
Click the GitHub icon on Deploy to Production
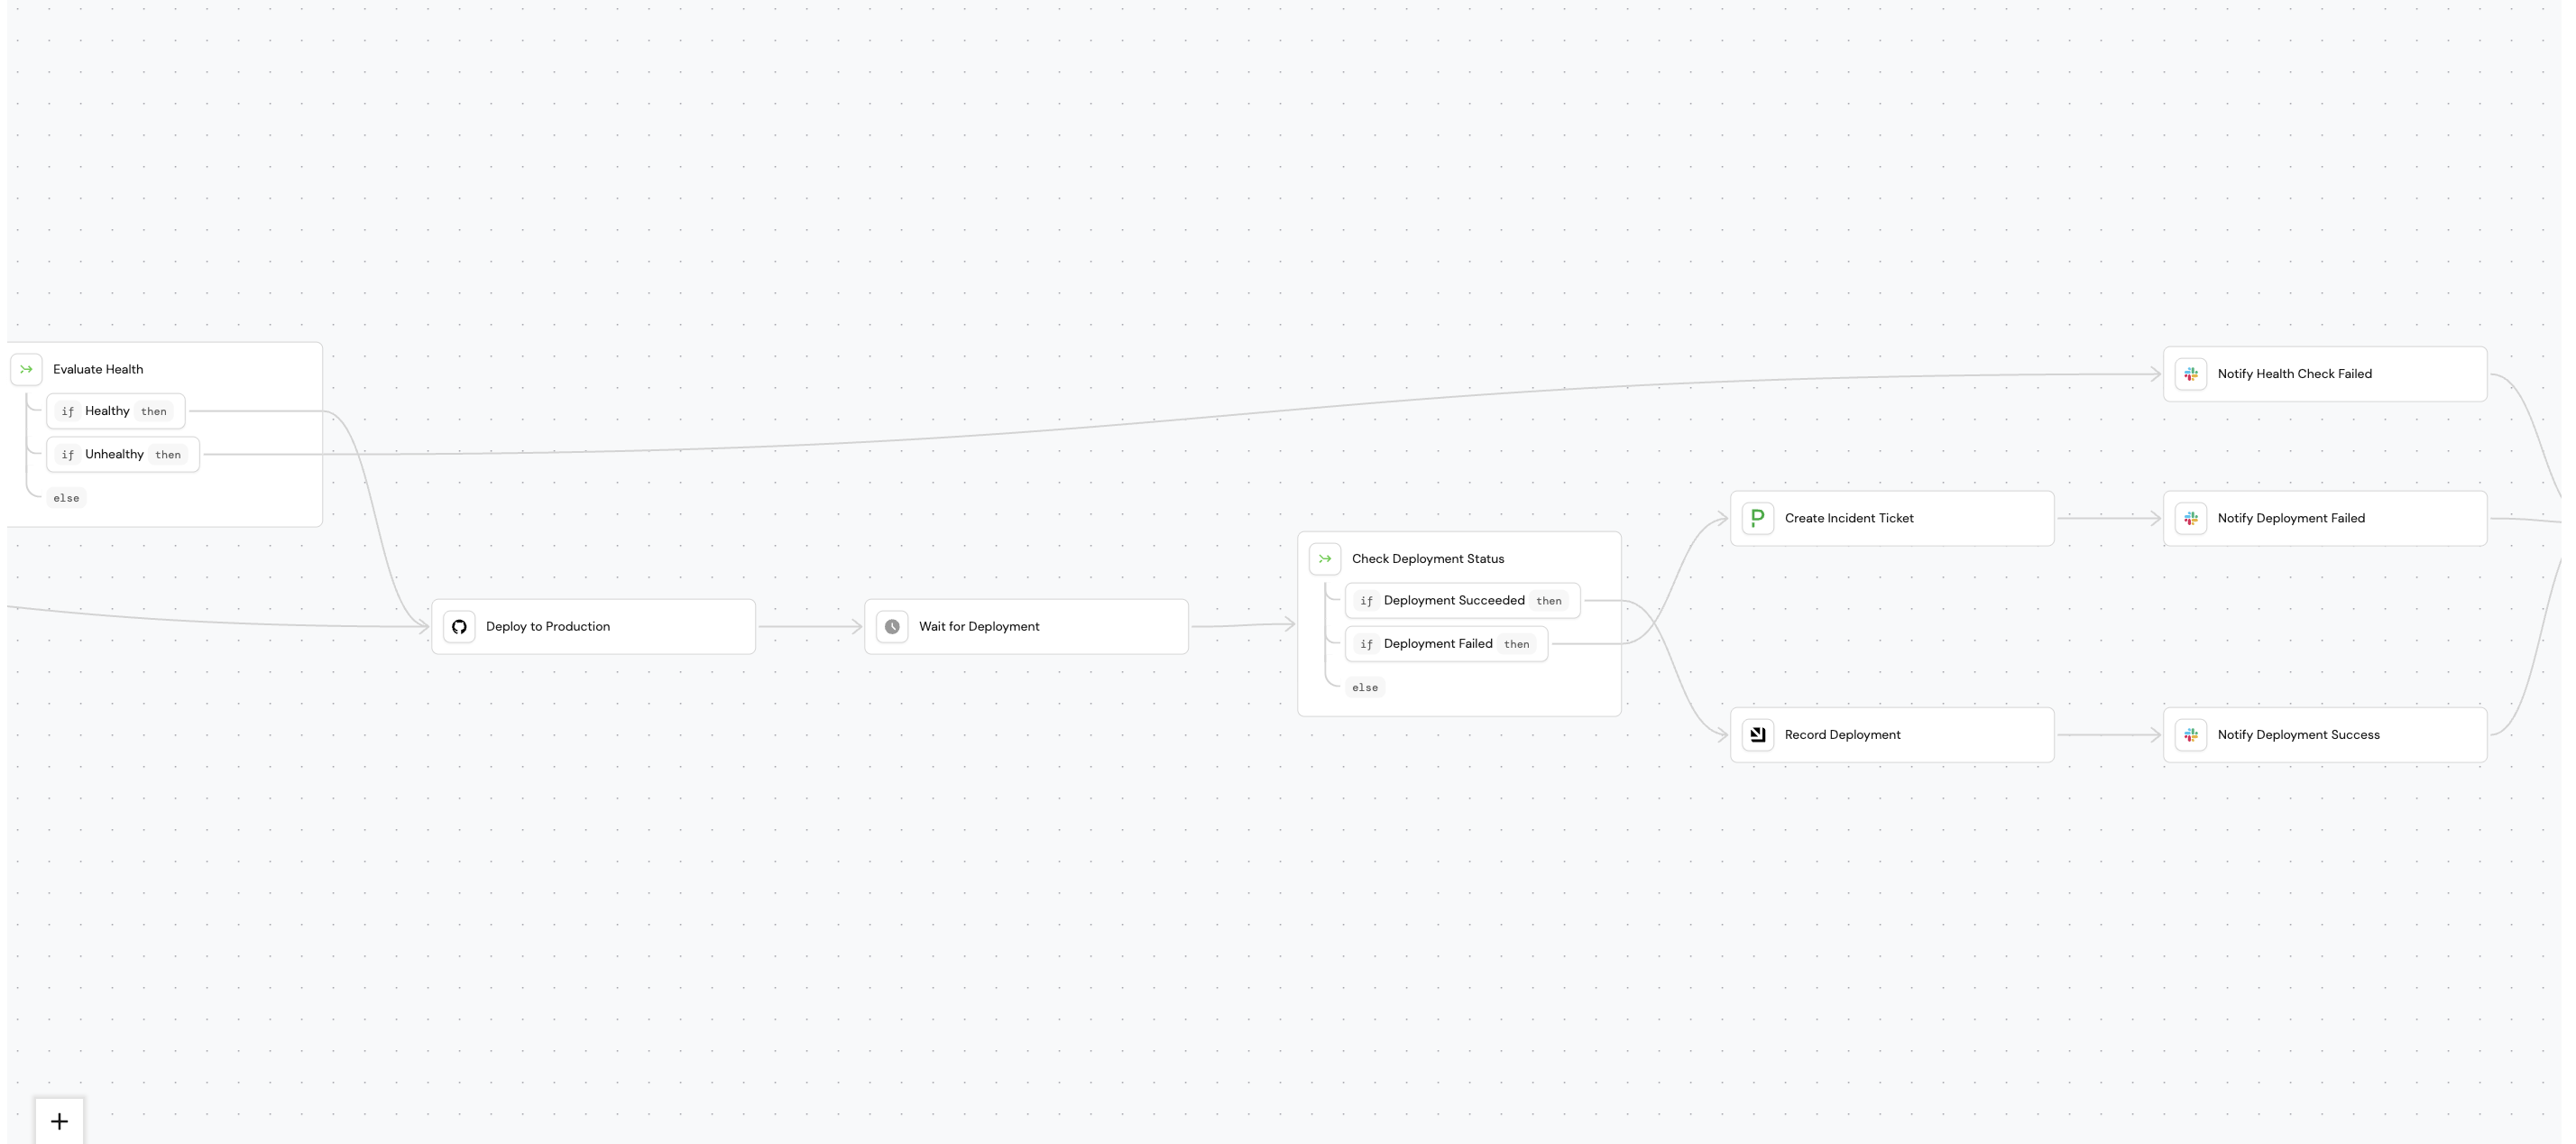point(459,627)
